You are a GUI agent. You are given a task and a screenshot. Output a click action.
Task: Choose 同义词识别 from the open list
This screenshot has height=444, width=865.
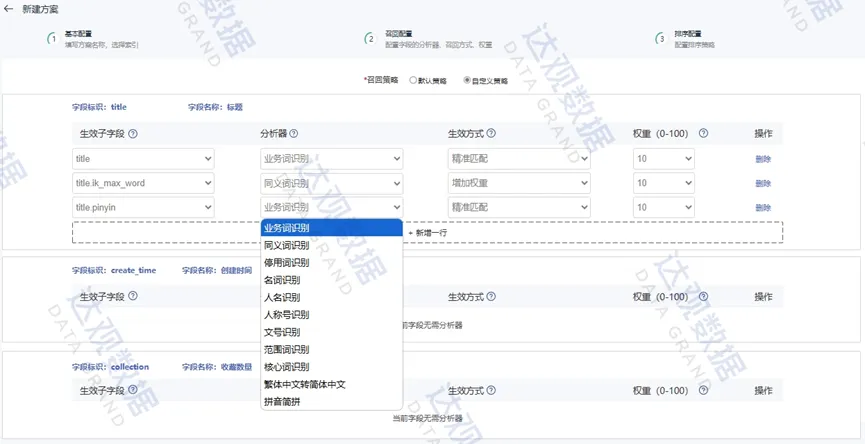(x=332, y=245)
